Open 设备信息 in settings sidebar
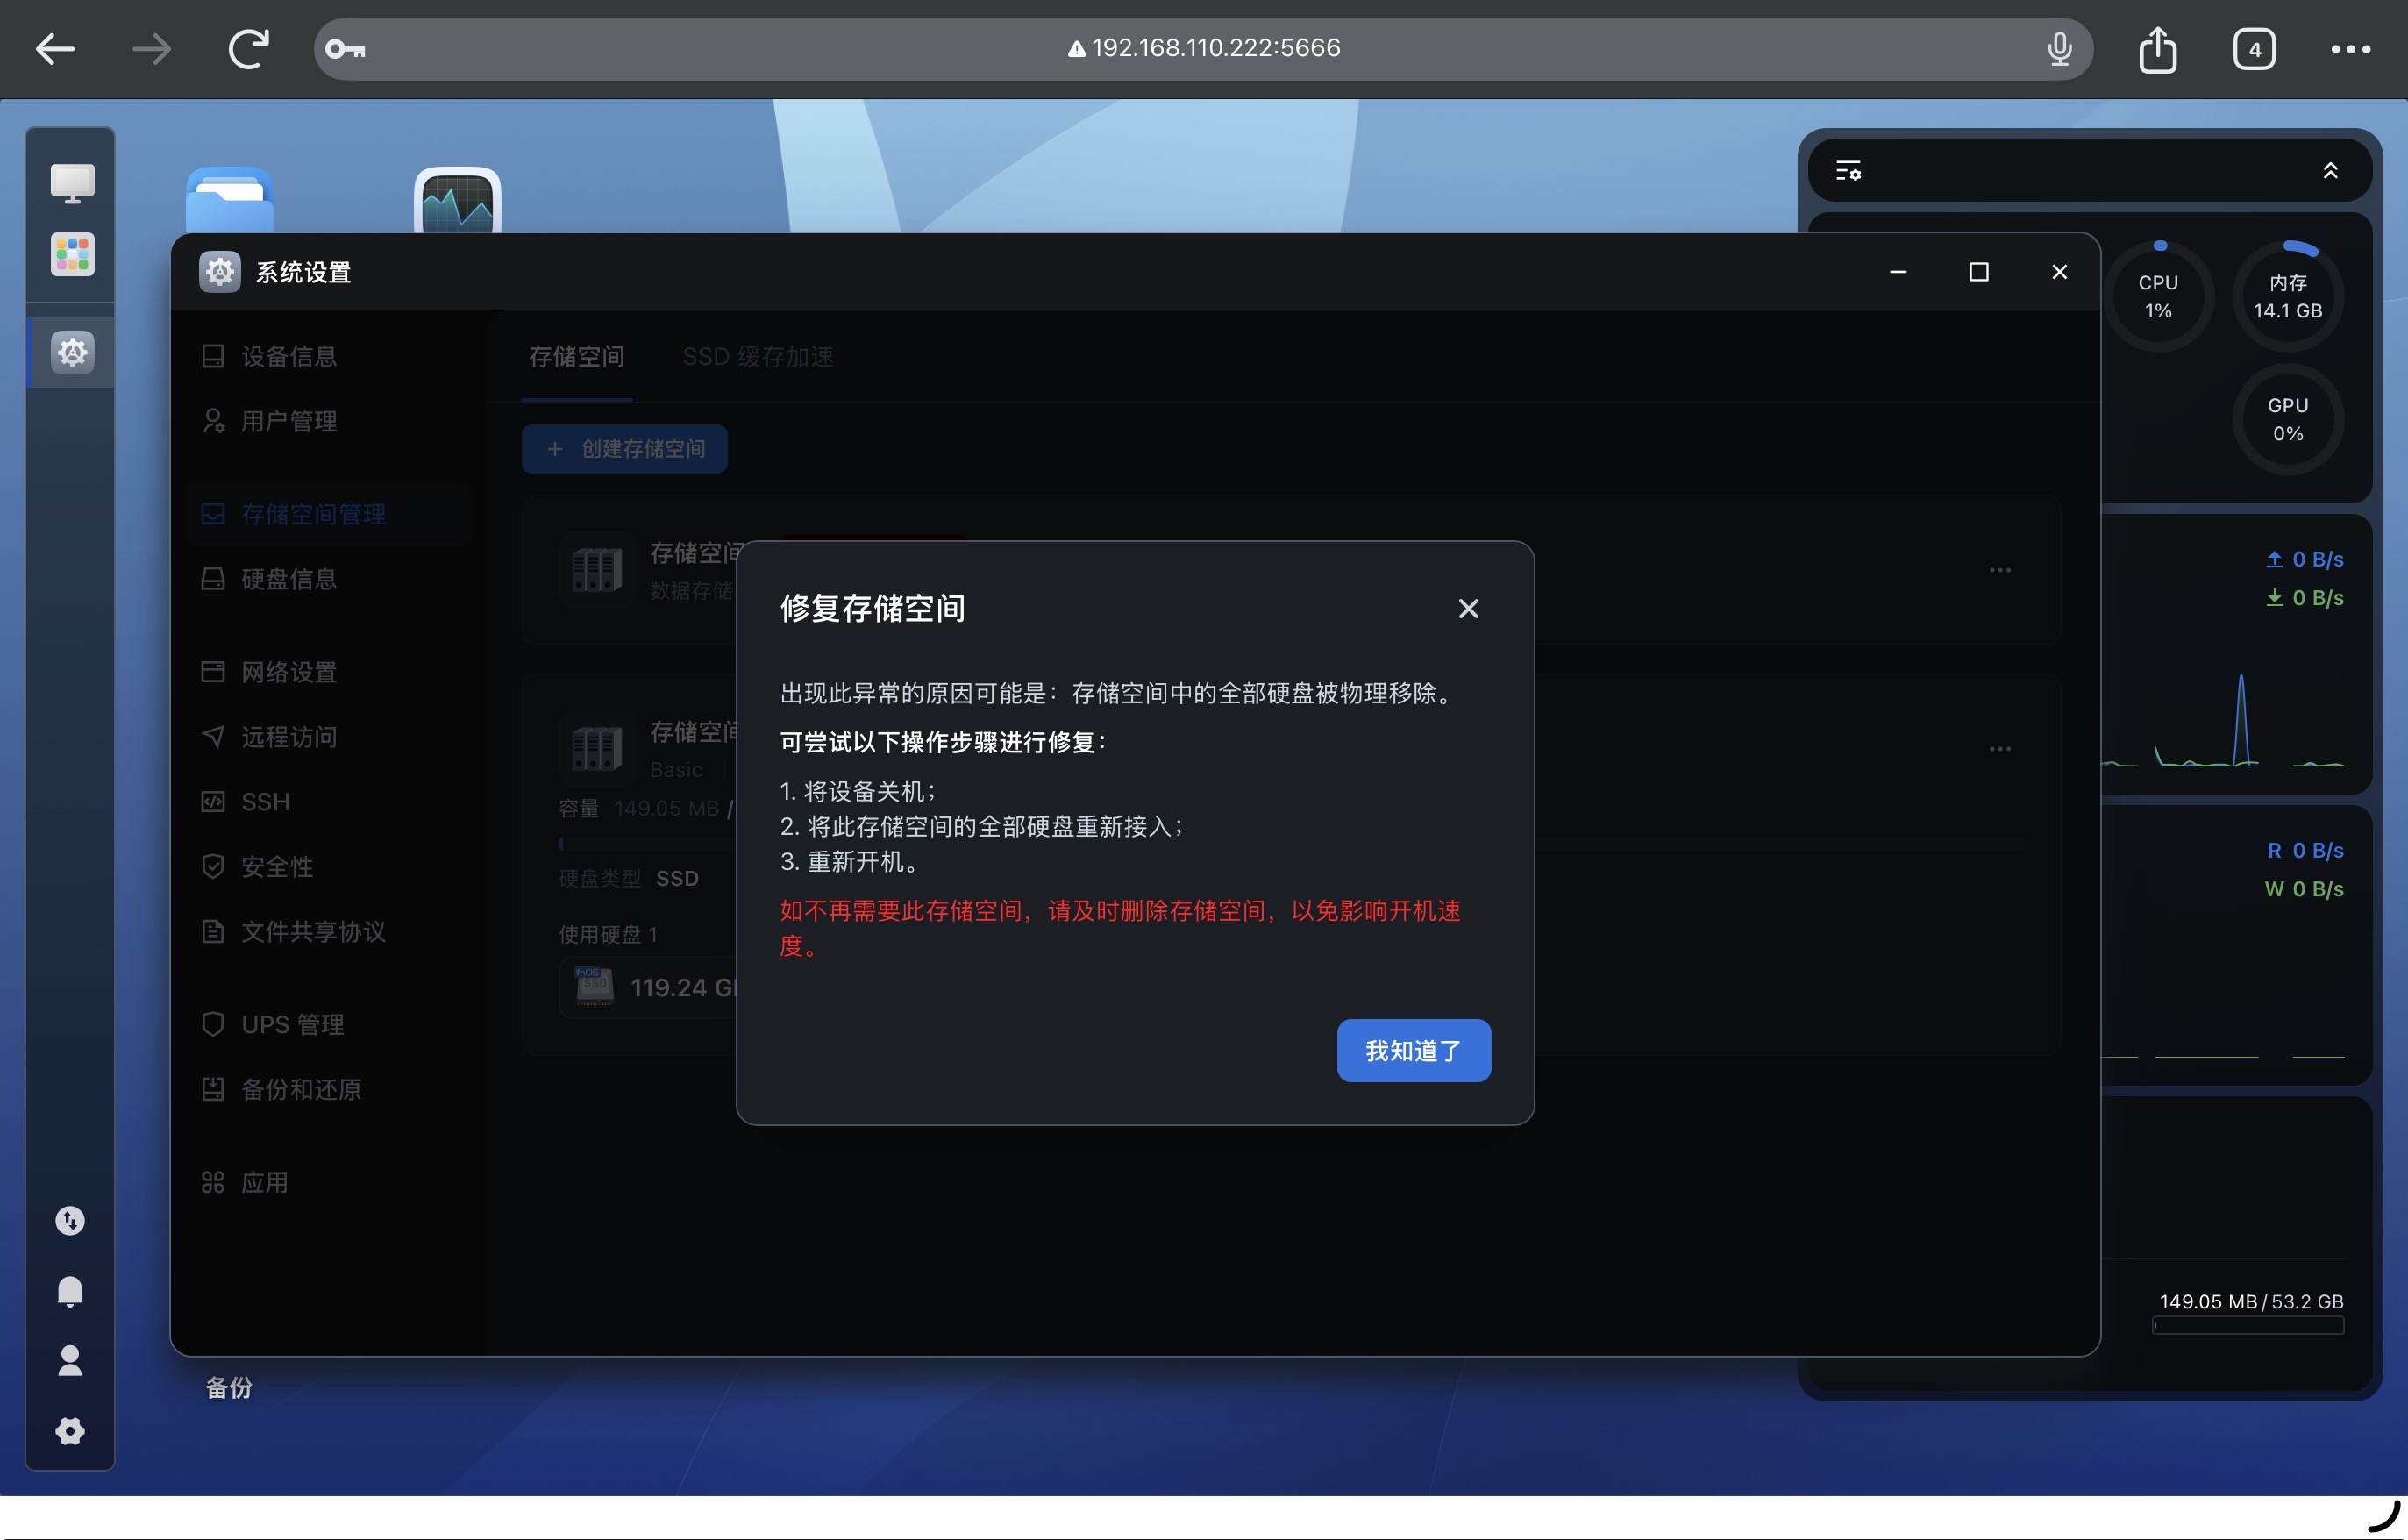 328,356
